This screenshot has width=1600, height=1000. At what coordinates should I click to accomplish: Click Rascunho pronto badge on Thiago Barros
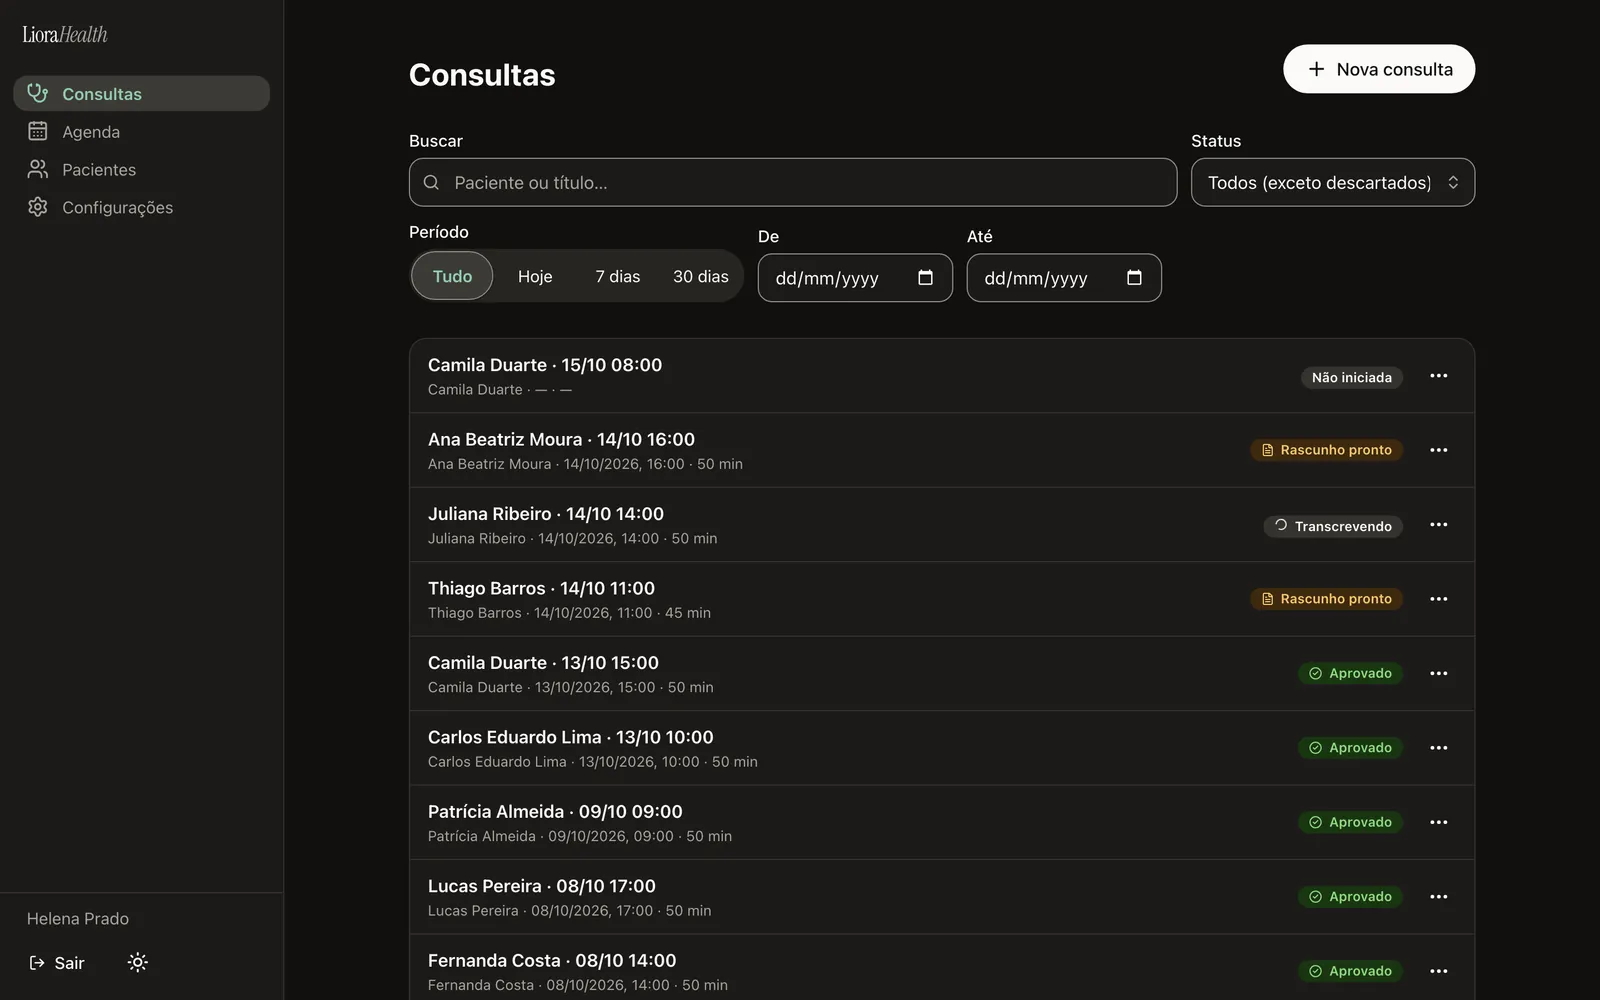tap(1326, 599)
